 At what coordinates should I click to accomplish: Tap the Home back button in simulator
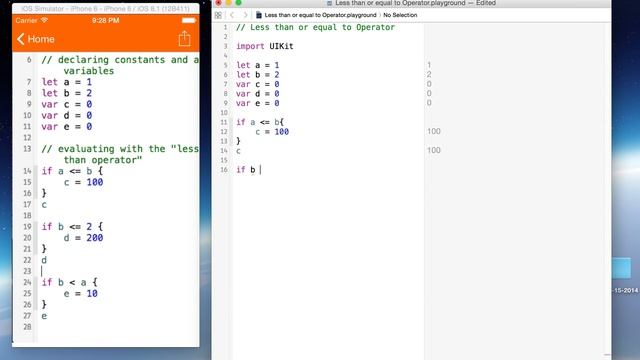(36, 39)
